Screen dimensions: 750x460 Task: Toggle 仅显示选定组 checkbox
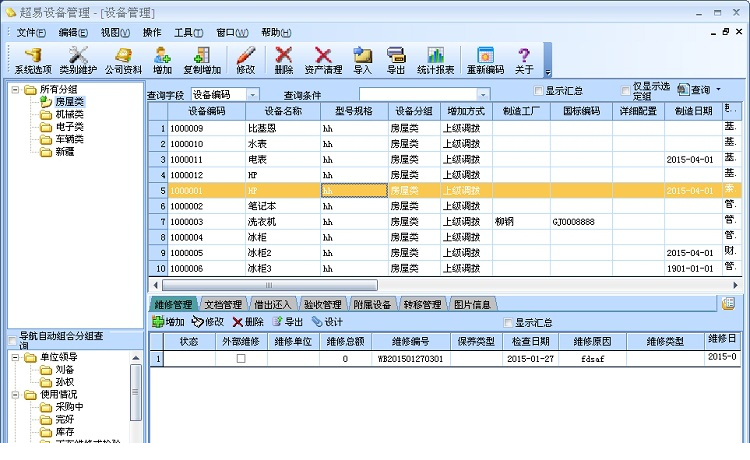[x=625, y=91]
